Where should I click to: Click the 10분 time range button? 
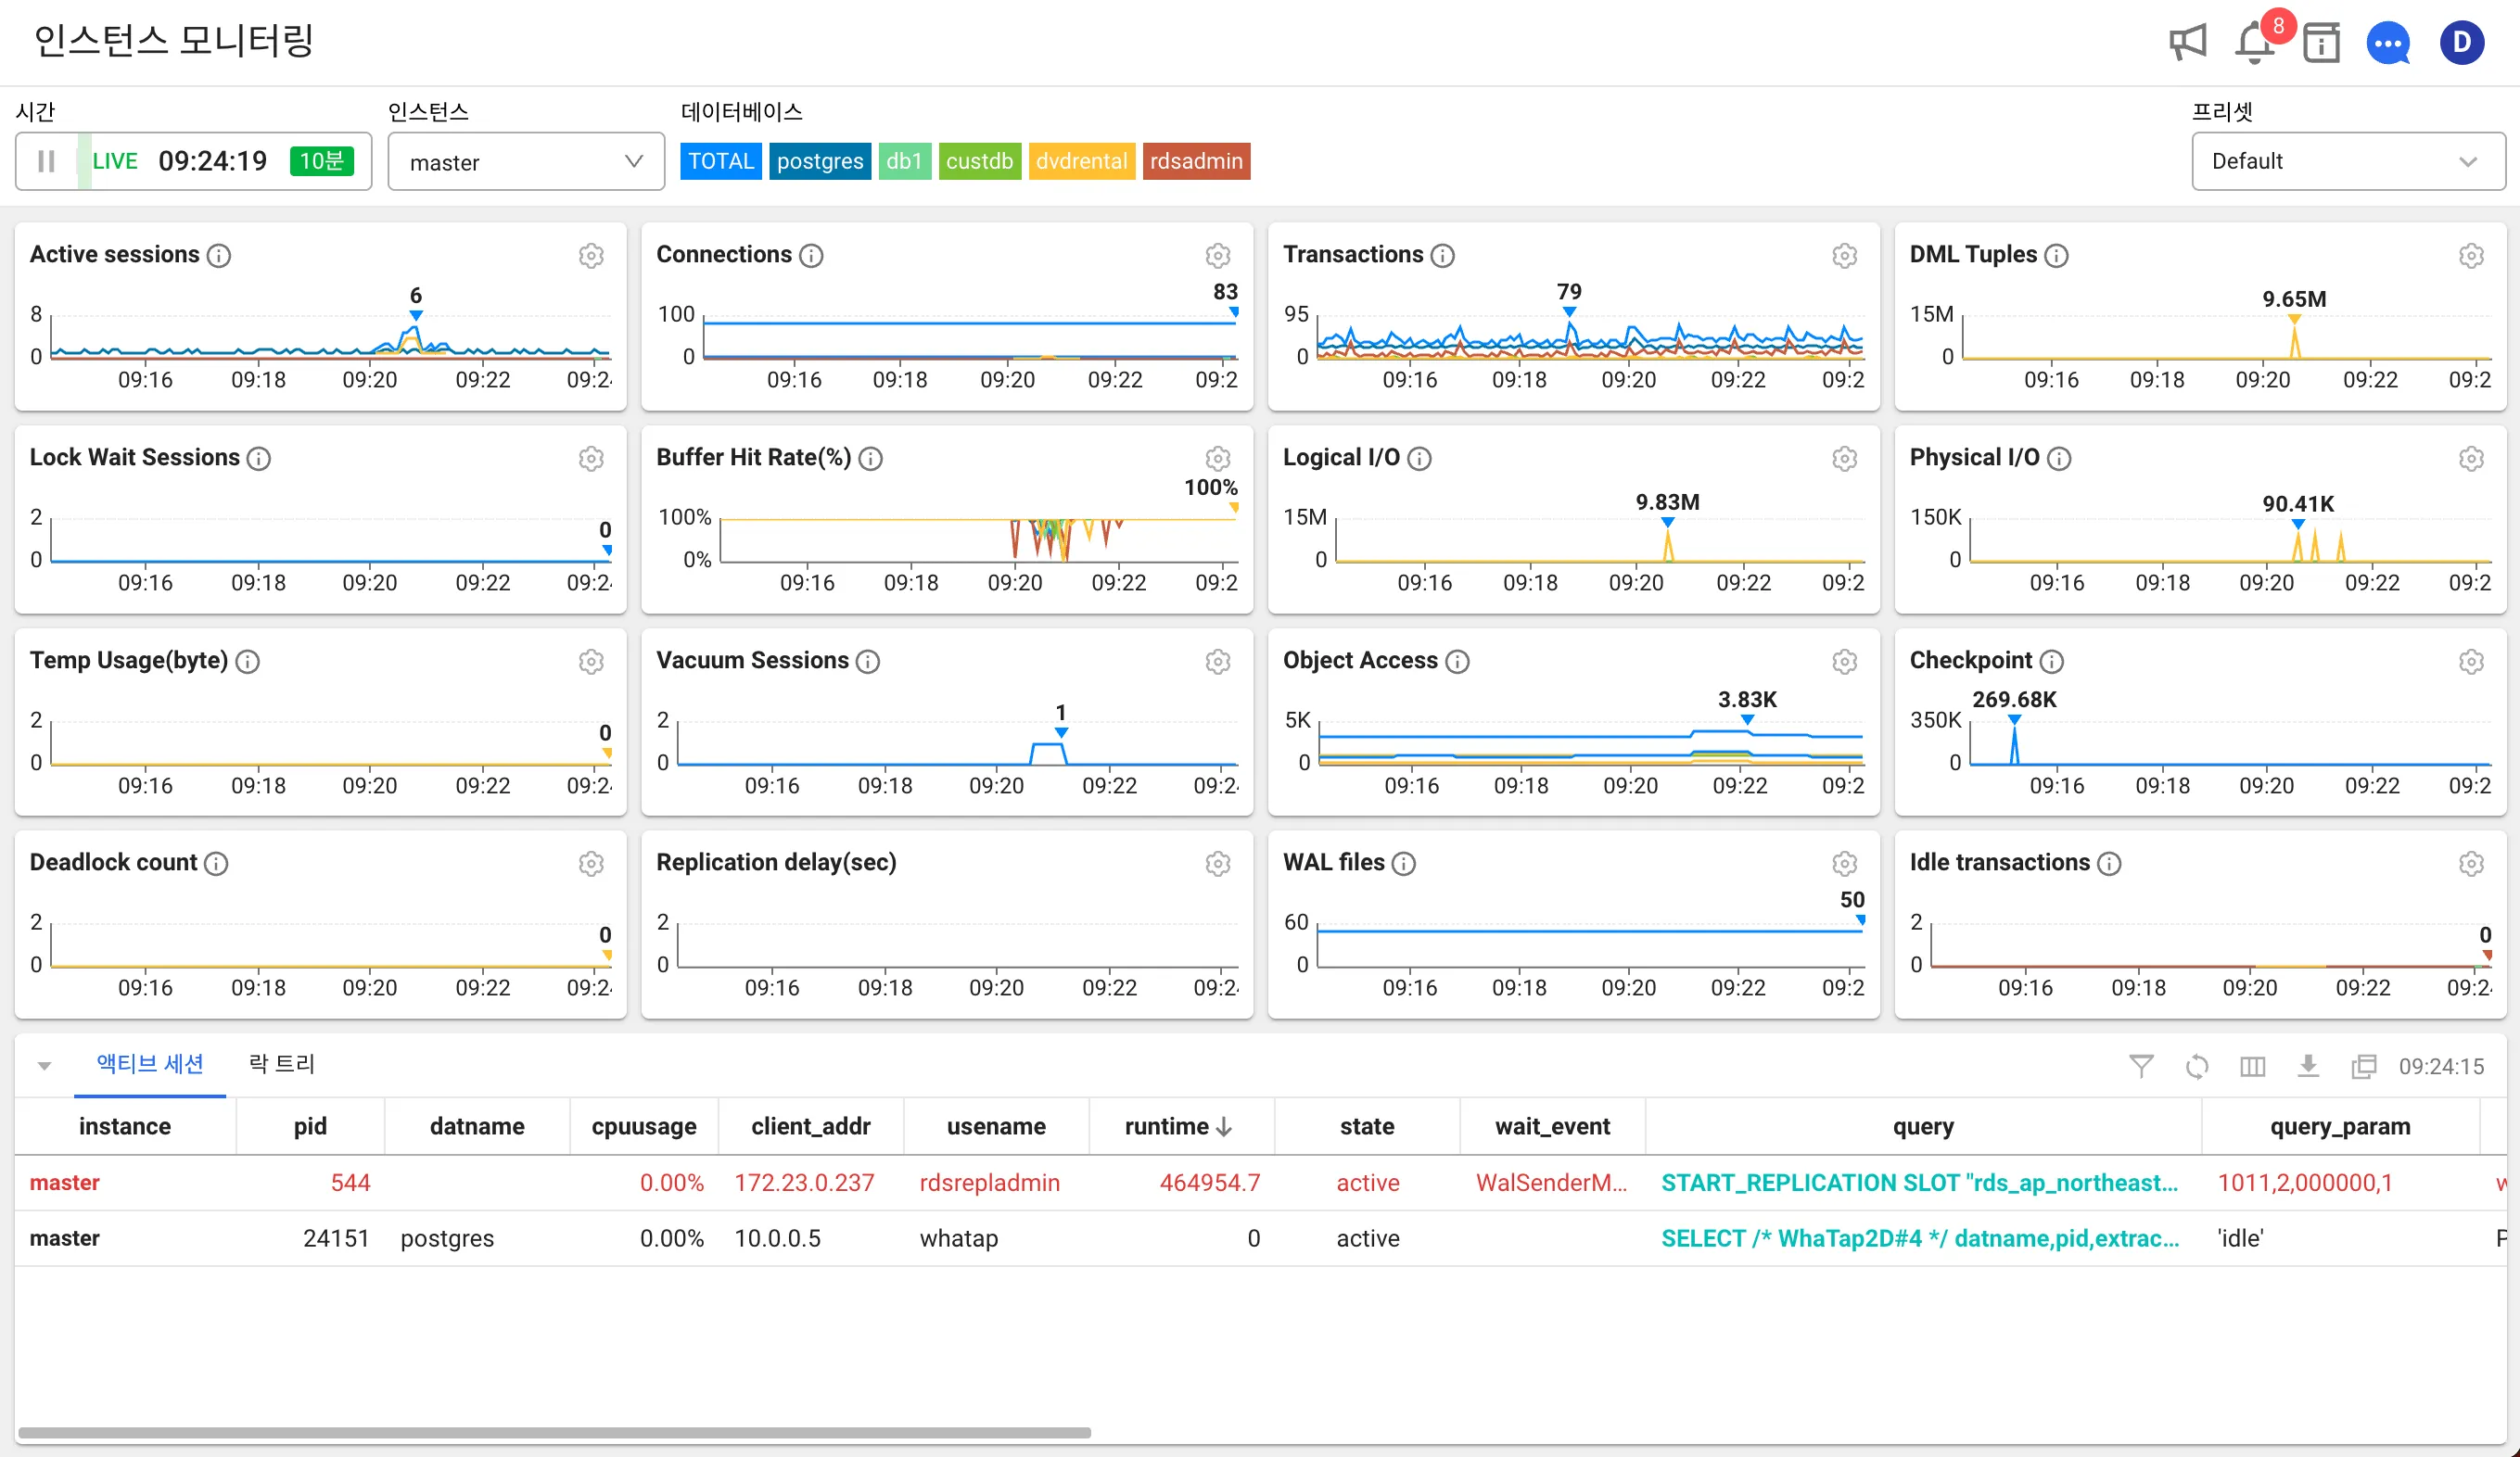321,161
